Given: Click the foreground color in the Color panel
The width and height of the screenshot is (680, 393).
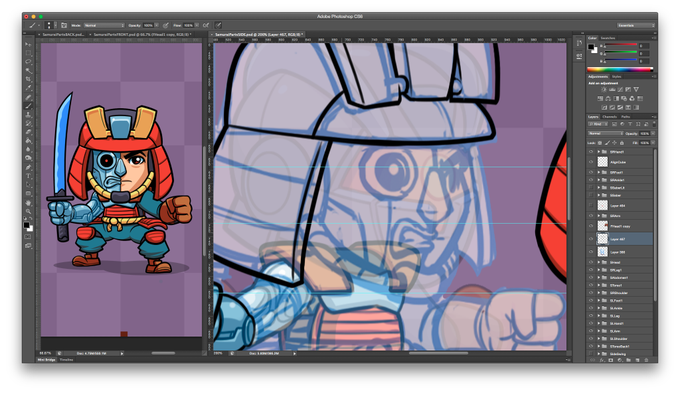Looking at the screenshot, I should tap(591, 46).
